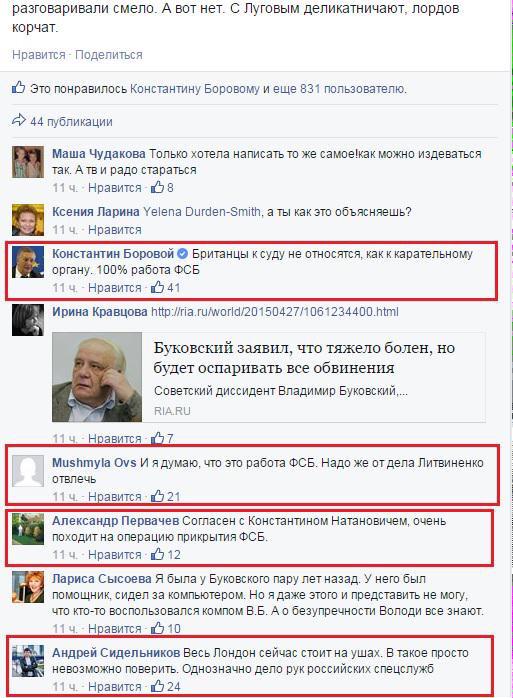Click Поделиться to share the post

point(109,55)
